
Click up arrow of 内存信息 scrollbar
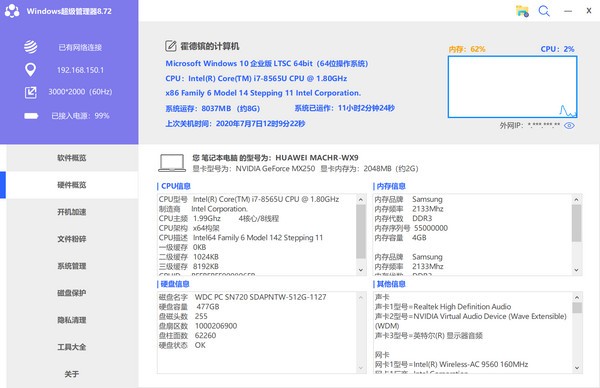(x=577, y=199)
